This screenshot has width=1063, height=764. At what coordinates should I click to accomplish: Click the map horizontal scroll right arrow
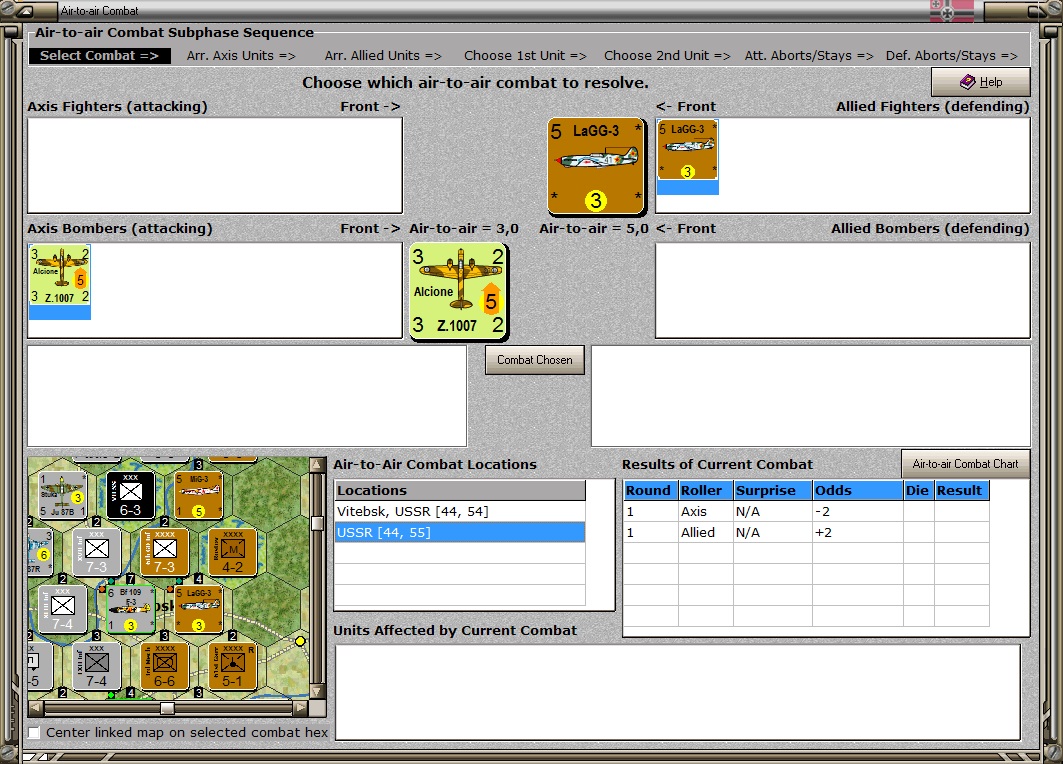point(300,708)
